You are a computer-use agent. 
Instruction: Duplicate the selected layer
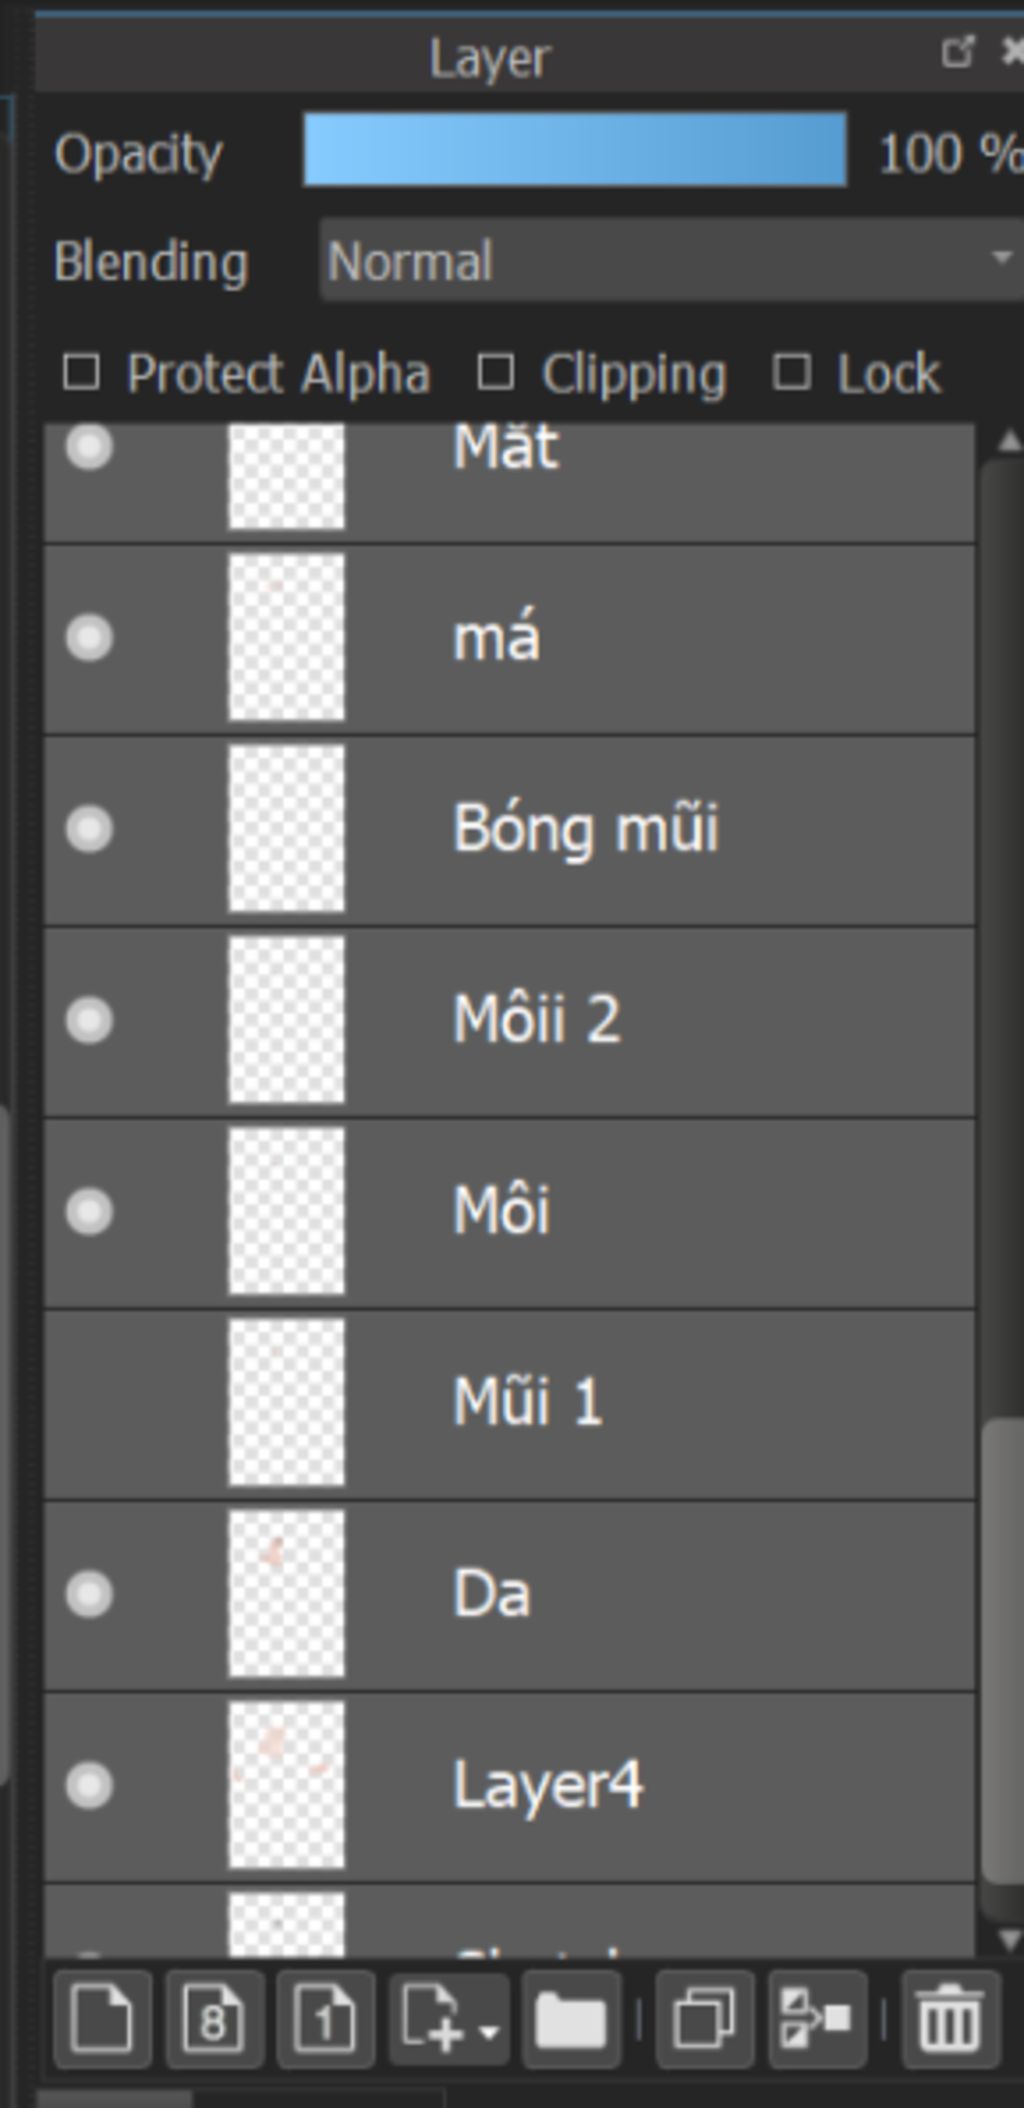pyautogui.click(x=704, y=2019)
